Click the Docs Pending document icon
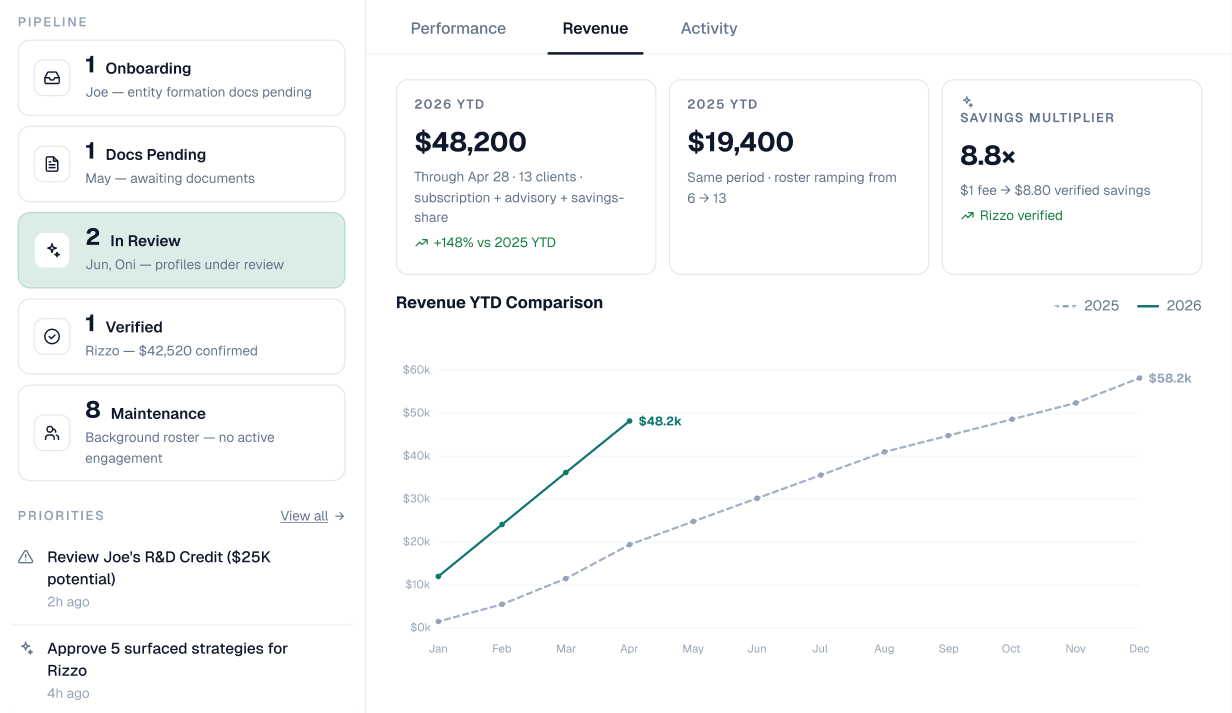 coord(52,164)
